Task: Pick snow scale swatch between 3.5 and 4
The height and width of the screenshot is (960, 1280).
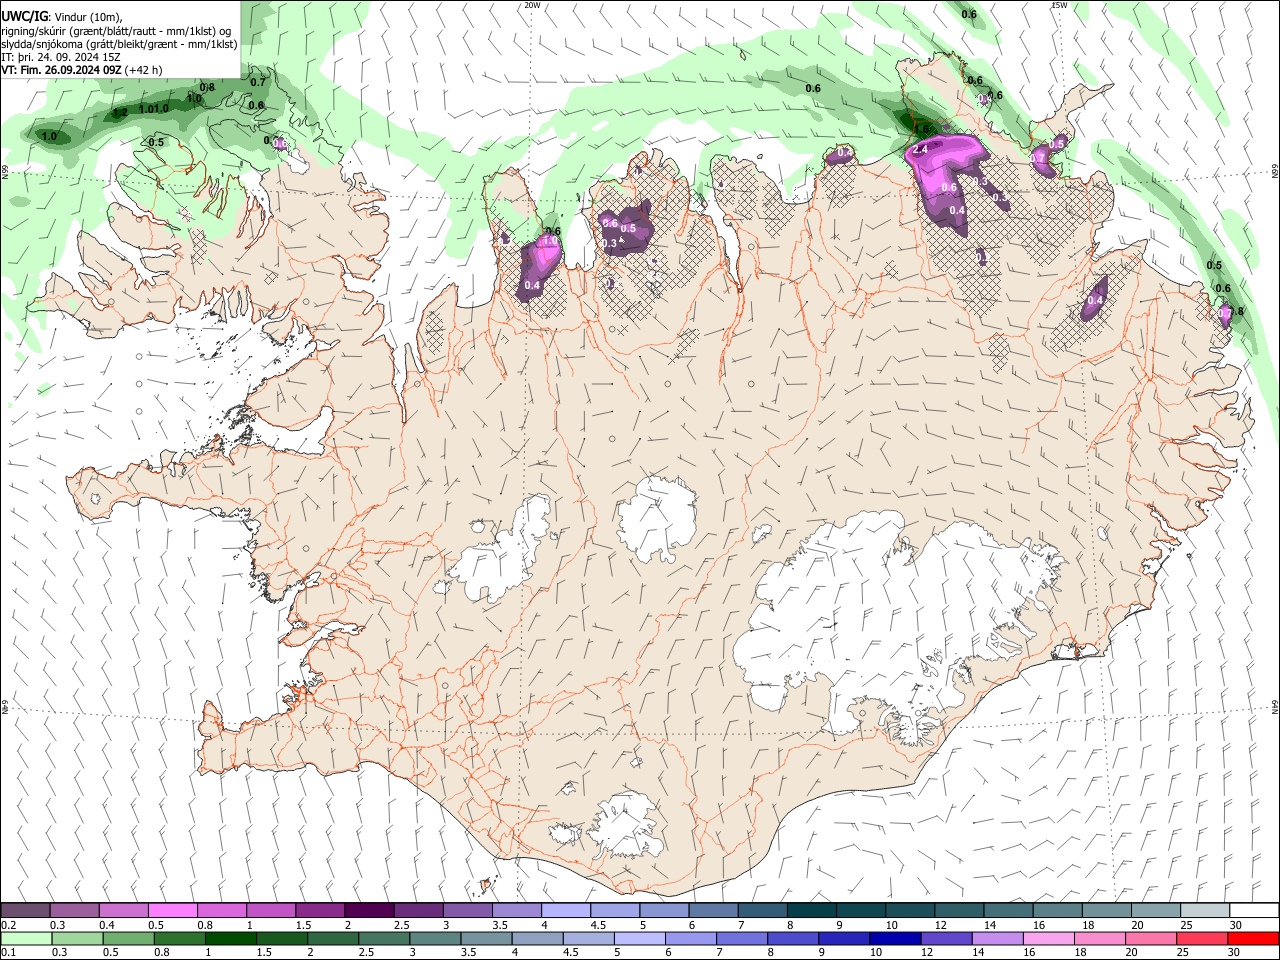Action: (515, 910)
